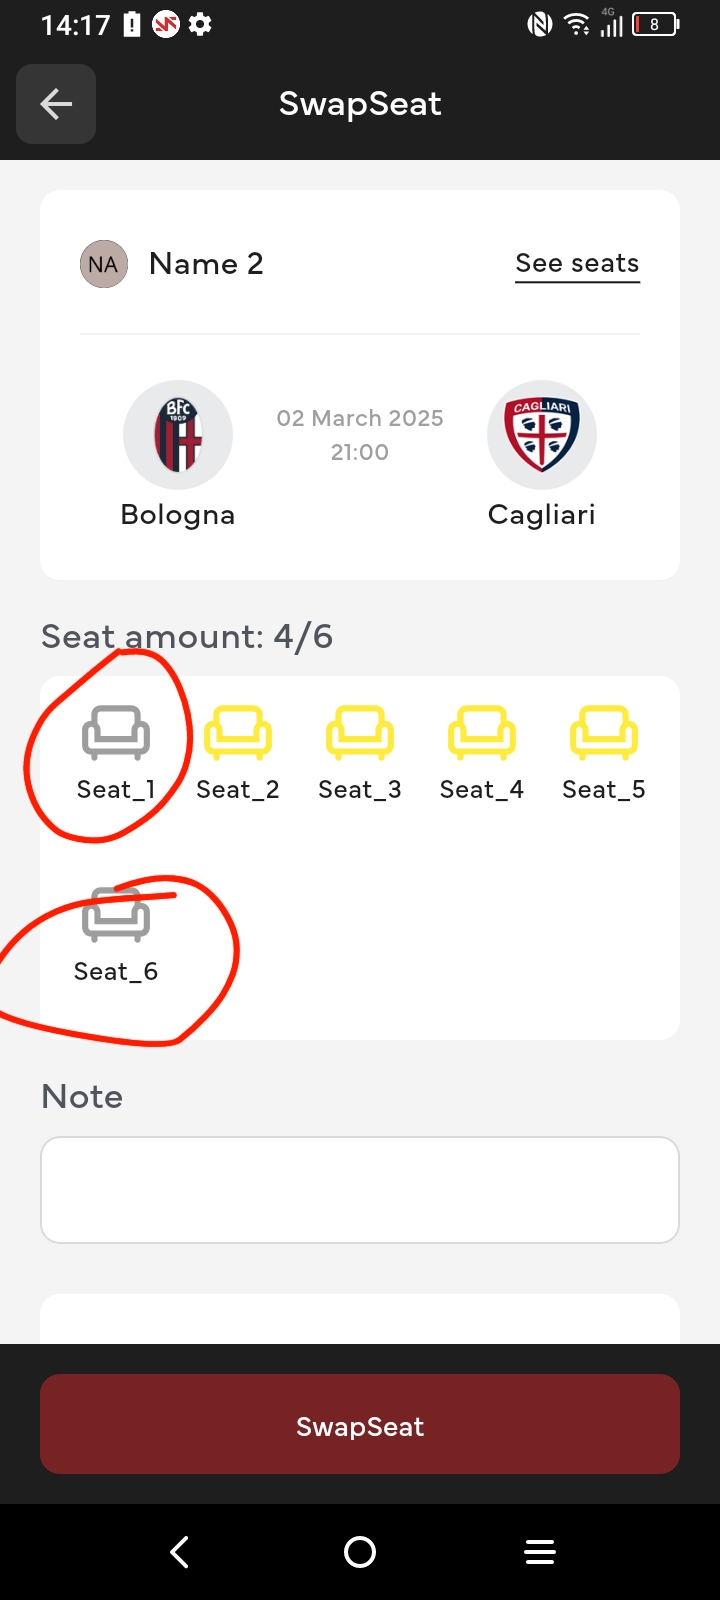Tap the battery indicator in status bar
This screenshot has width=720, height=1600.
656,24
